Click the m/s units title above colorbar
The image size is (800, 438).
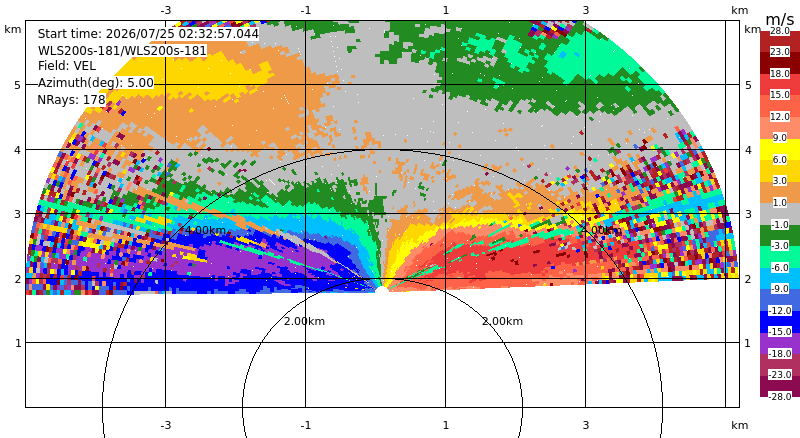pyautogui.click(x=780, y=19)
